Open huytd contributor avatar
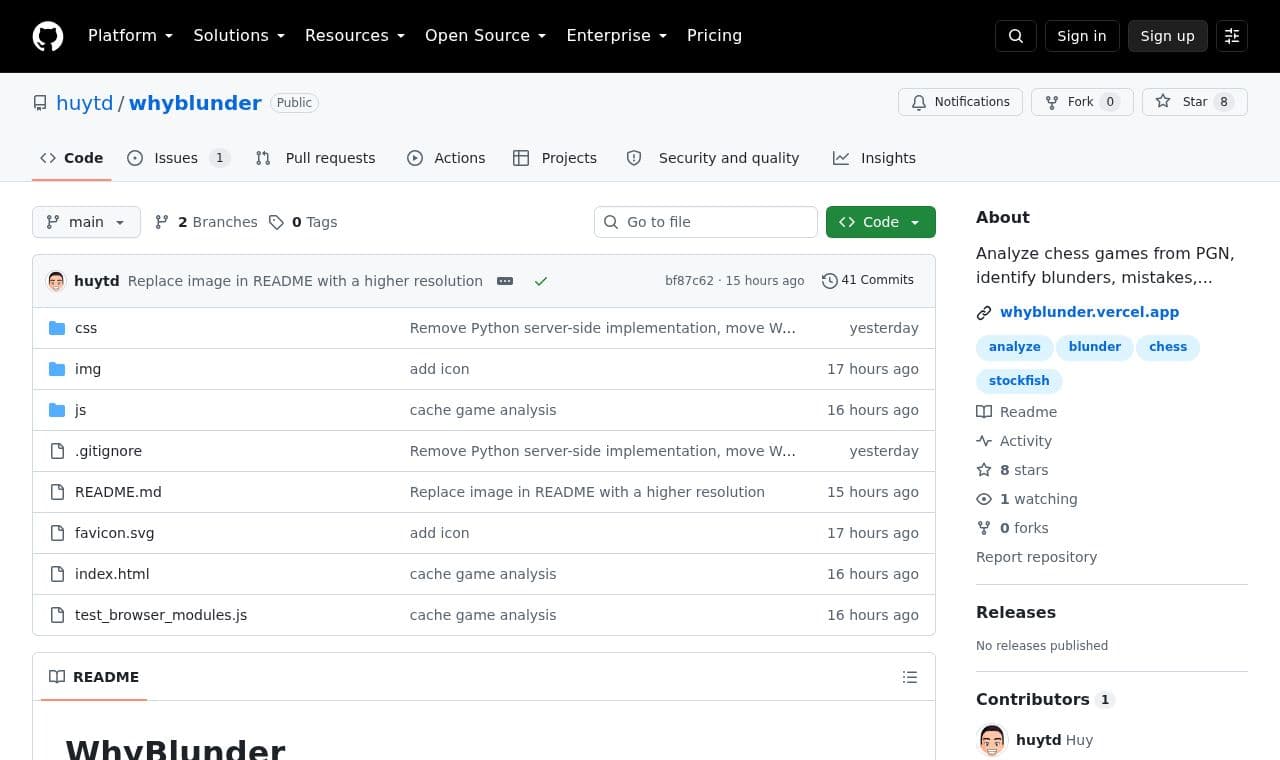1280x760 pixels. point(992,740)
